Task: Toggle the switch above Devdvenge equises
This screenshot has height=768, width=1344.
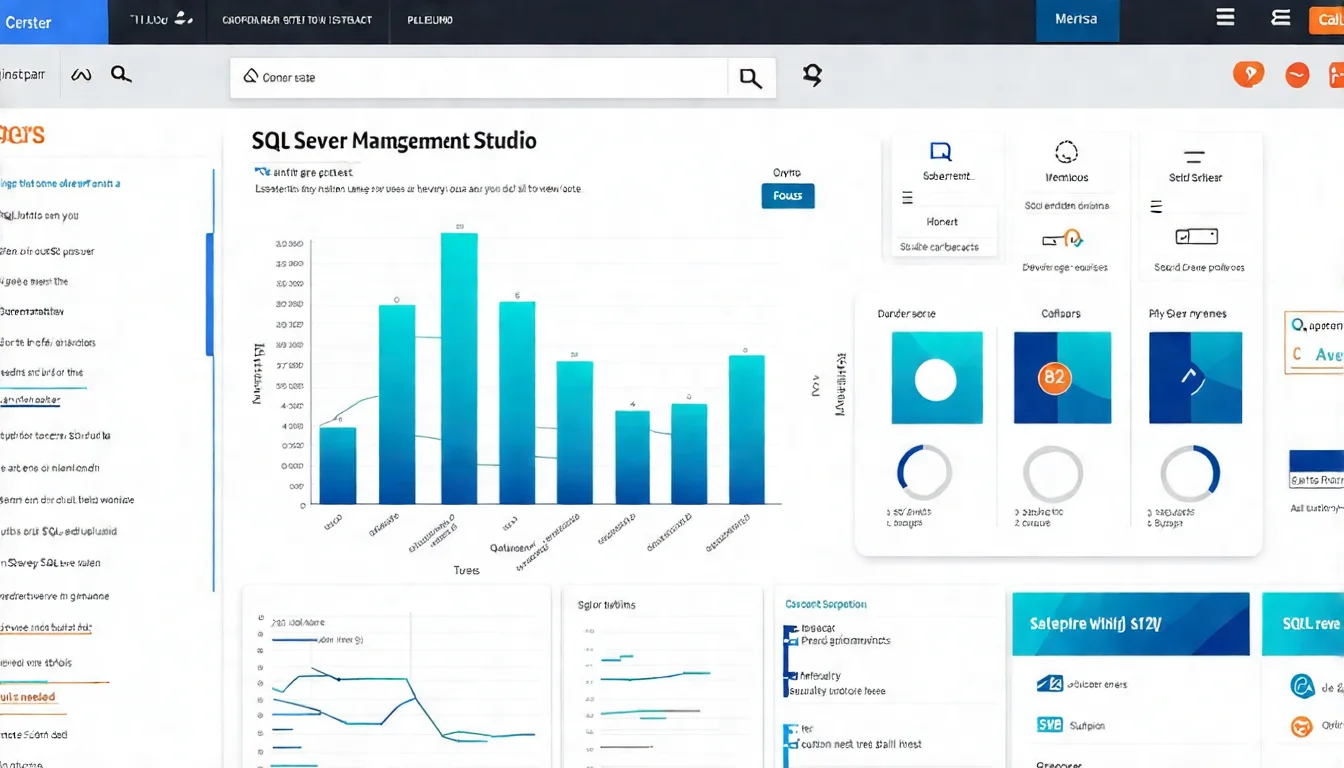Action: click(x=1061, y=239)
